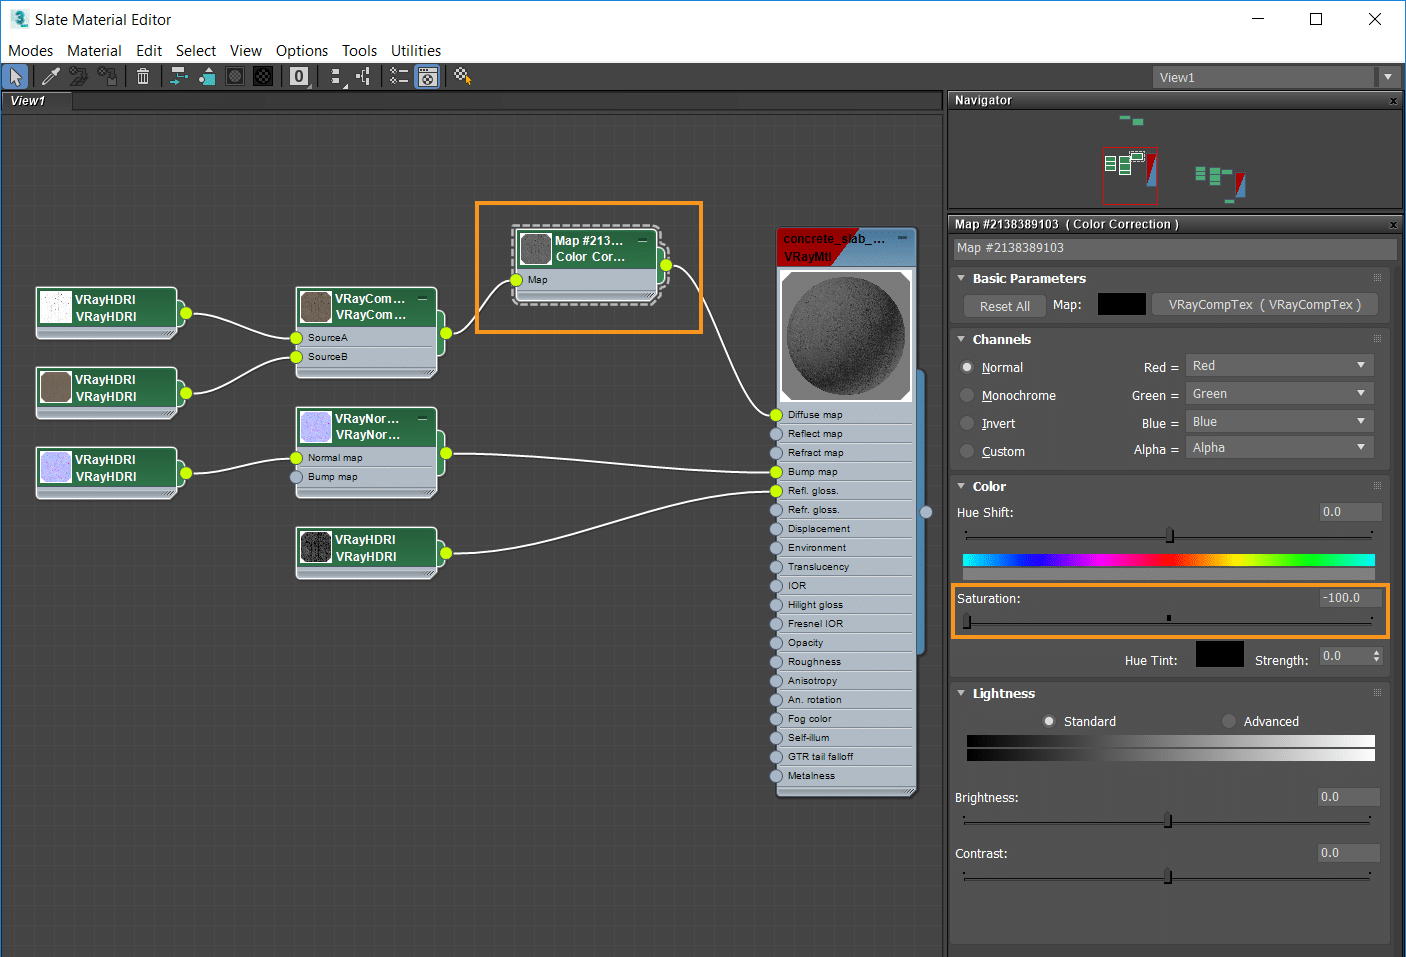Collapse the Color rollout
Image resolution: width=1406 pixels, height=957 pixels.
961,486
